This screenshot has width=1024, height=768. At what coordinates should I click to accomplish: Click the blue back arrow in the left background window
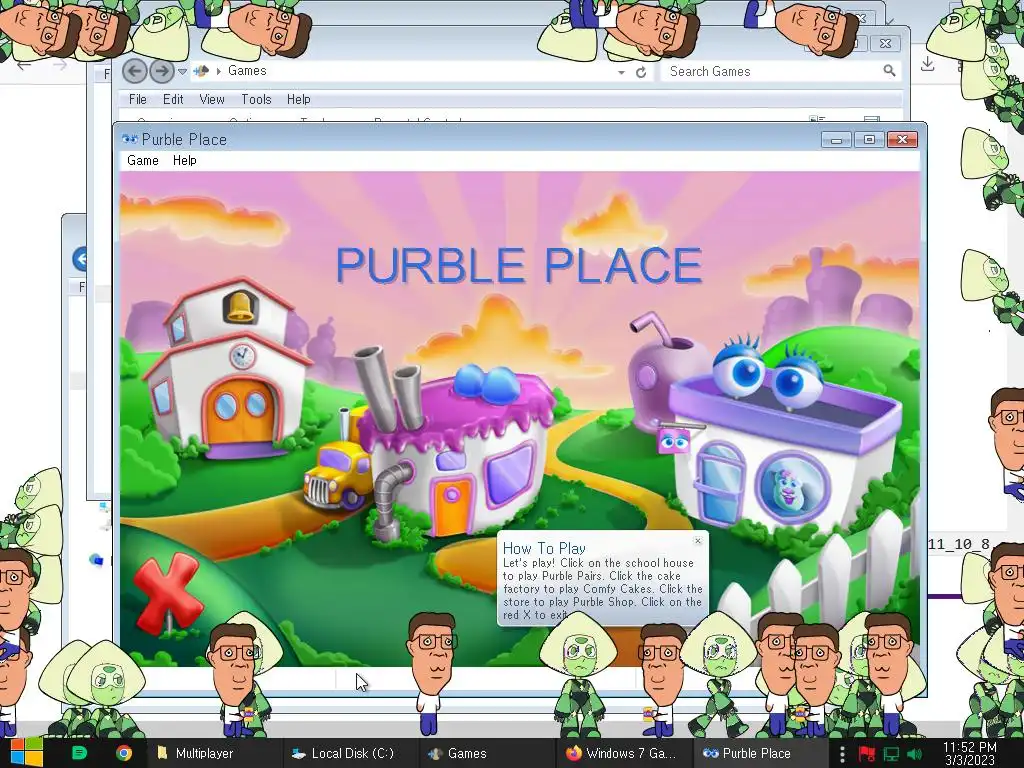click(80, 259)
